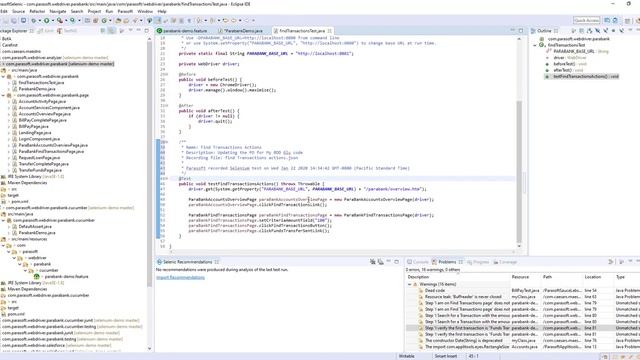This screenshot has height=360, width=640.
Task: Click the green Run toolbar icon
Action: pyautogui.click(x=47, y=20)
